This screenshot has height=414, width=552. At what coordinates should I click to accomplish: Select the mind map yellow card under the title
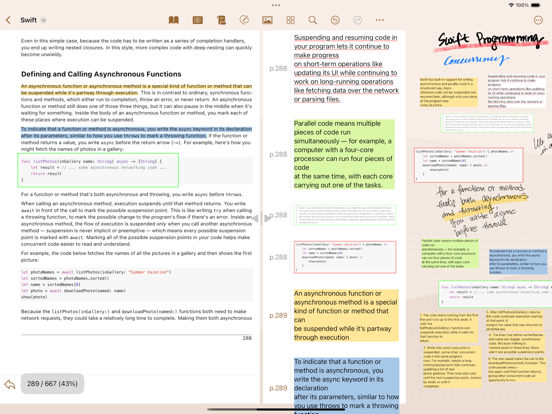coord(449,92)
